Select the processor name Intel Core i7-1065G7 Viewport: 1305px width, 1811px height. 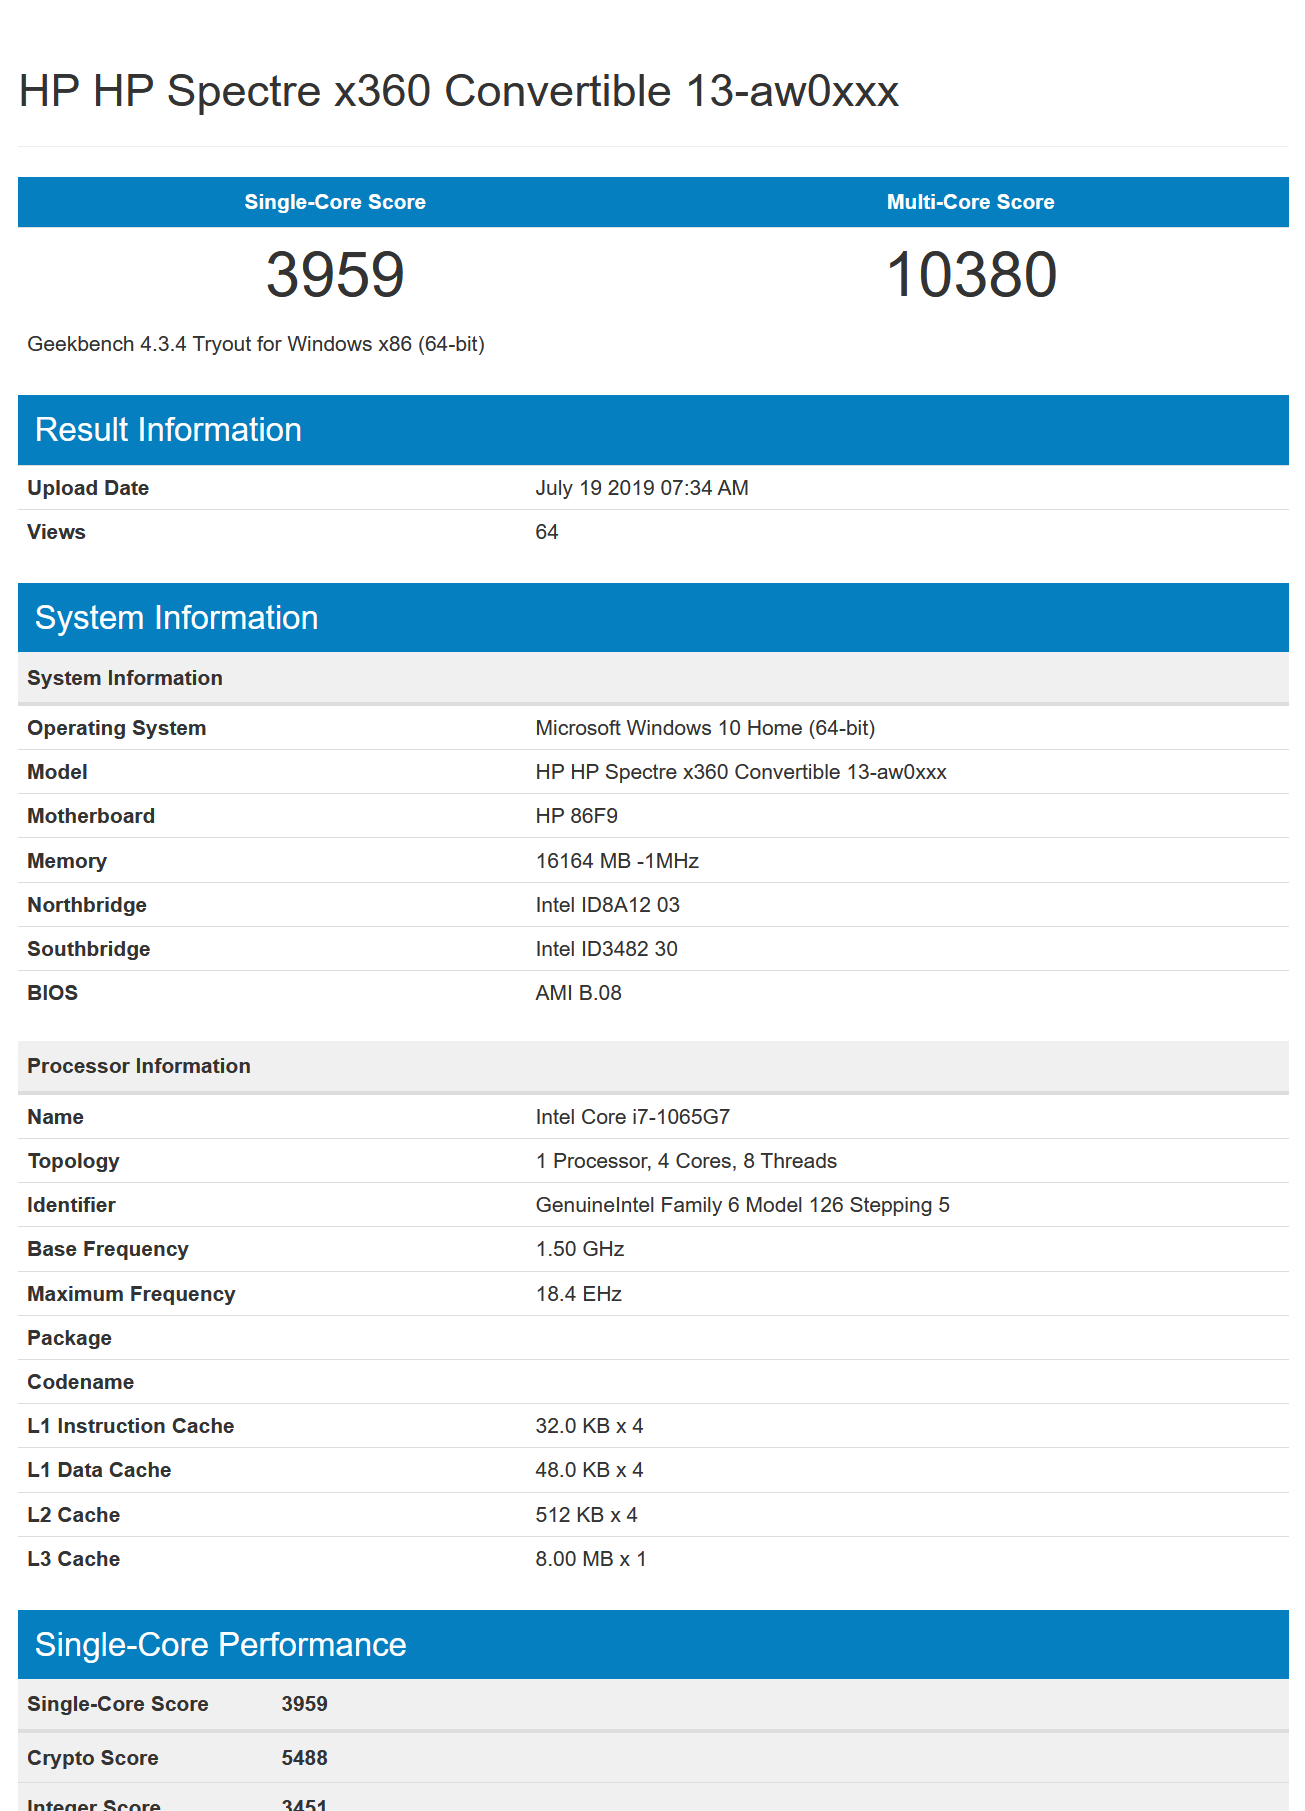632,1117
